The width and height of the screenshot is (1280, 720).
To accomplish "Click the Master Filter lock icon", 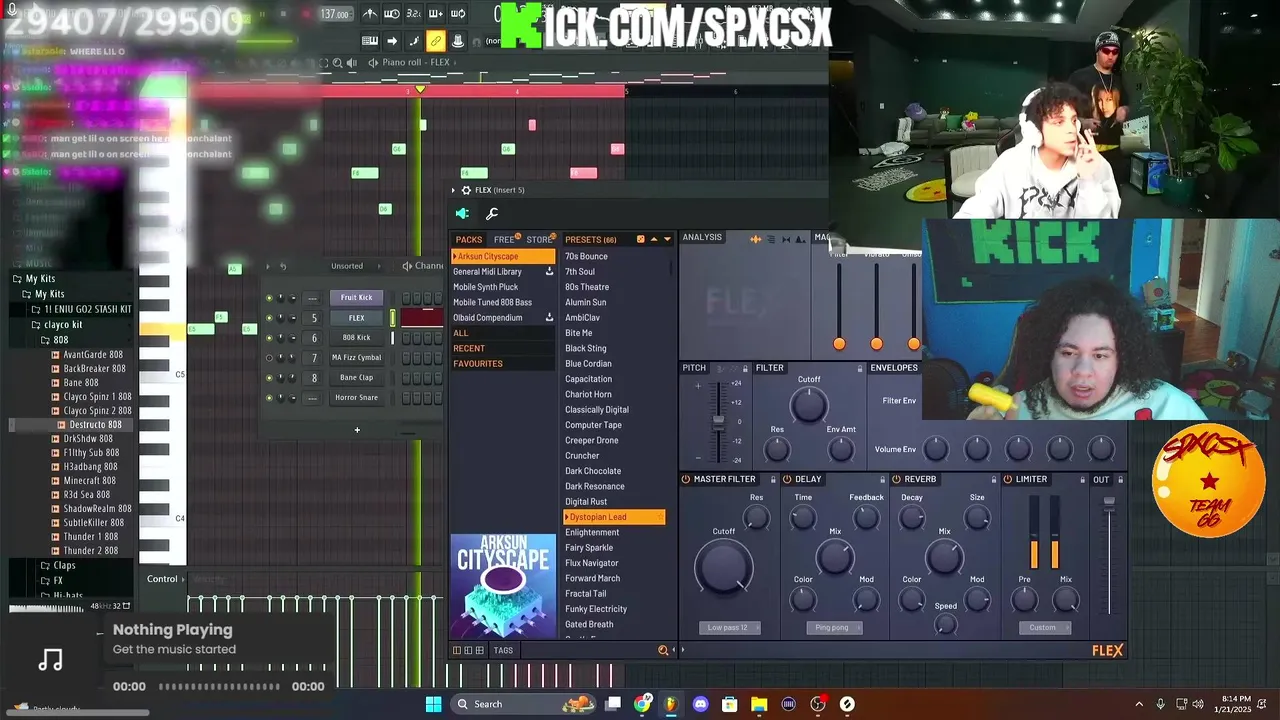I will pos(771,480).
